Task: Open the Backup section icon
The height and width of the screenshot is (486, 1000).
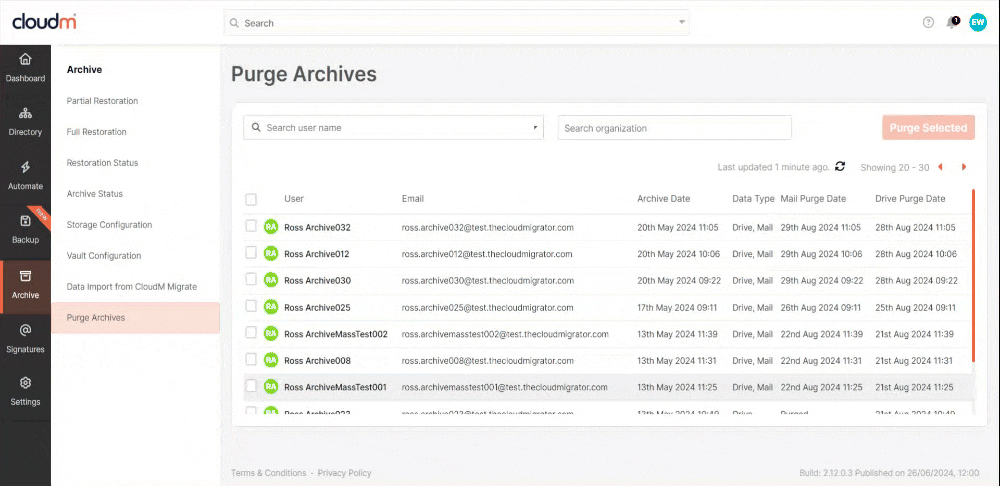Action: point(25,221)
